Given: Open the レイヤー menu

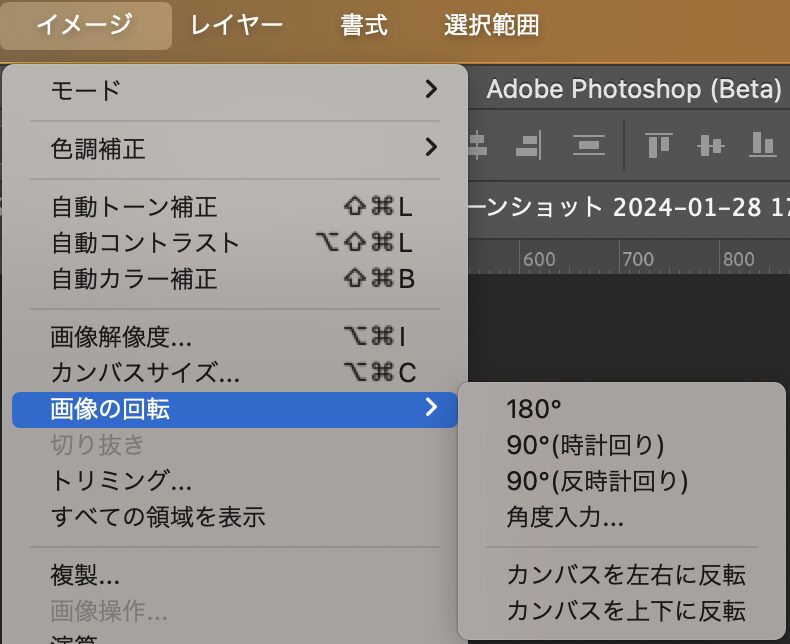Looking at the screenshot, I should tap(237, 25).
